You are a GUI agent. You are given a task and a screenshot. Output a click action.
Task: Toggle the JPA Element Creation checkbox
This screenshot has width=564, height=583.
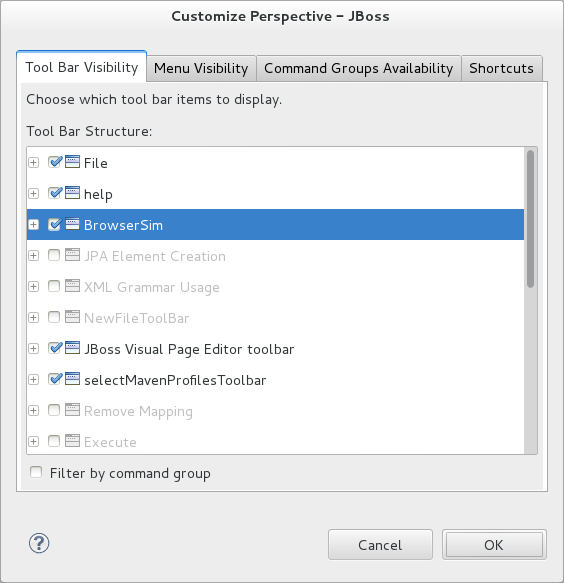click(x=54, y=255)
